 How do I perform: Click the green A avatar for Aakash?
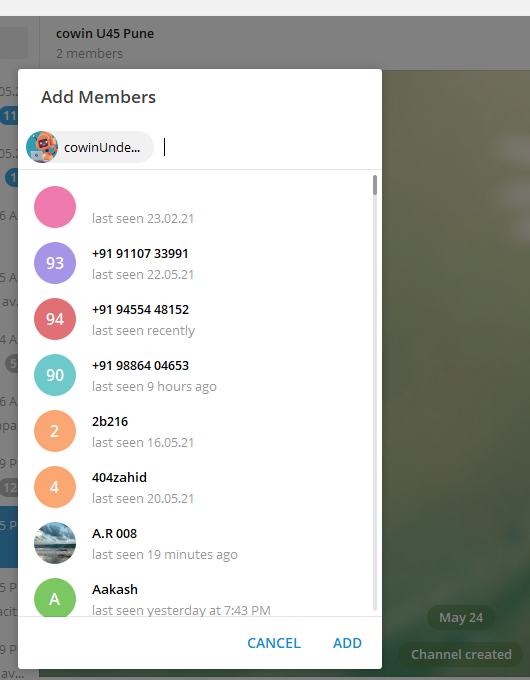click(x=55, y=597)
